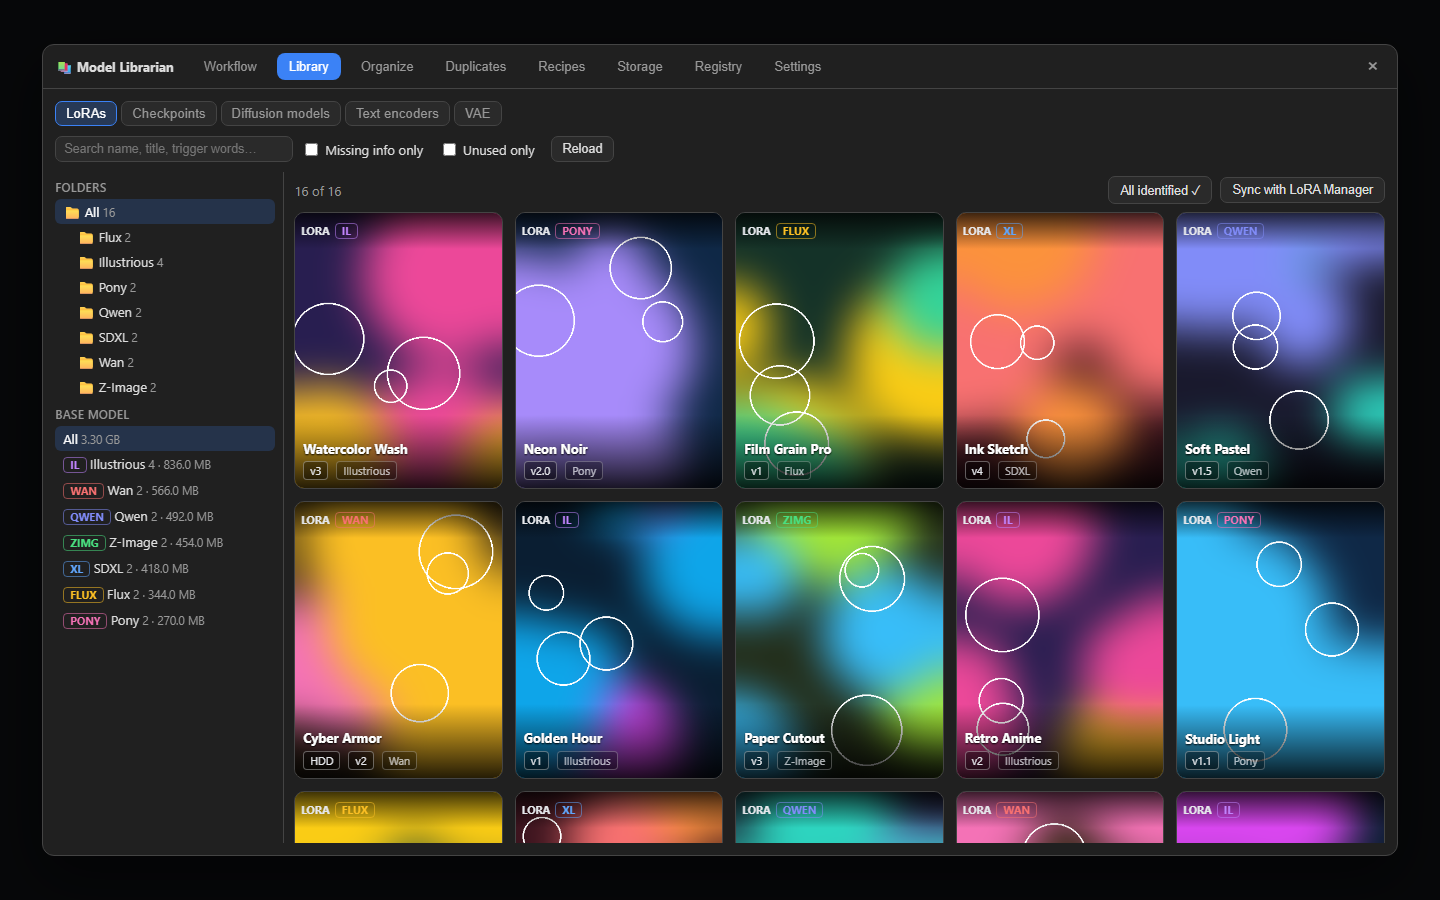Click the Model Librarian logo icon
This screenshot has height=900, width=1440.
(x=64, y=67)
